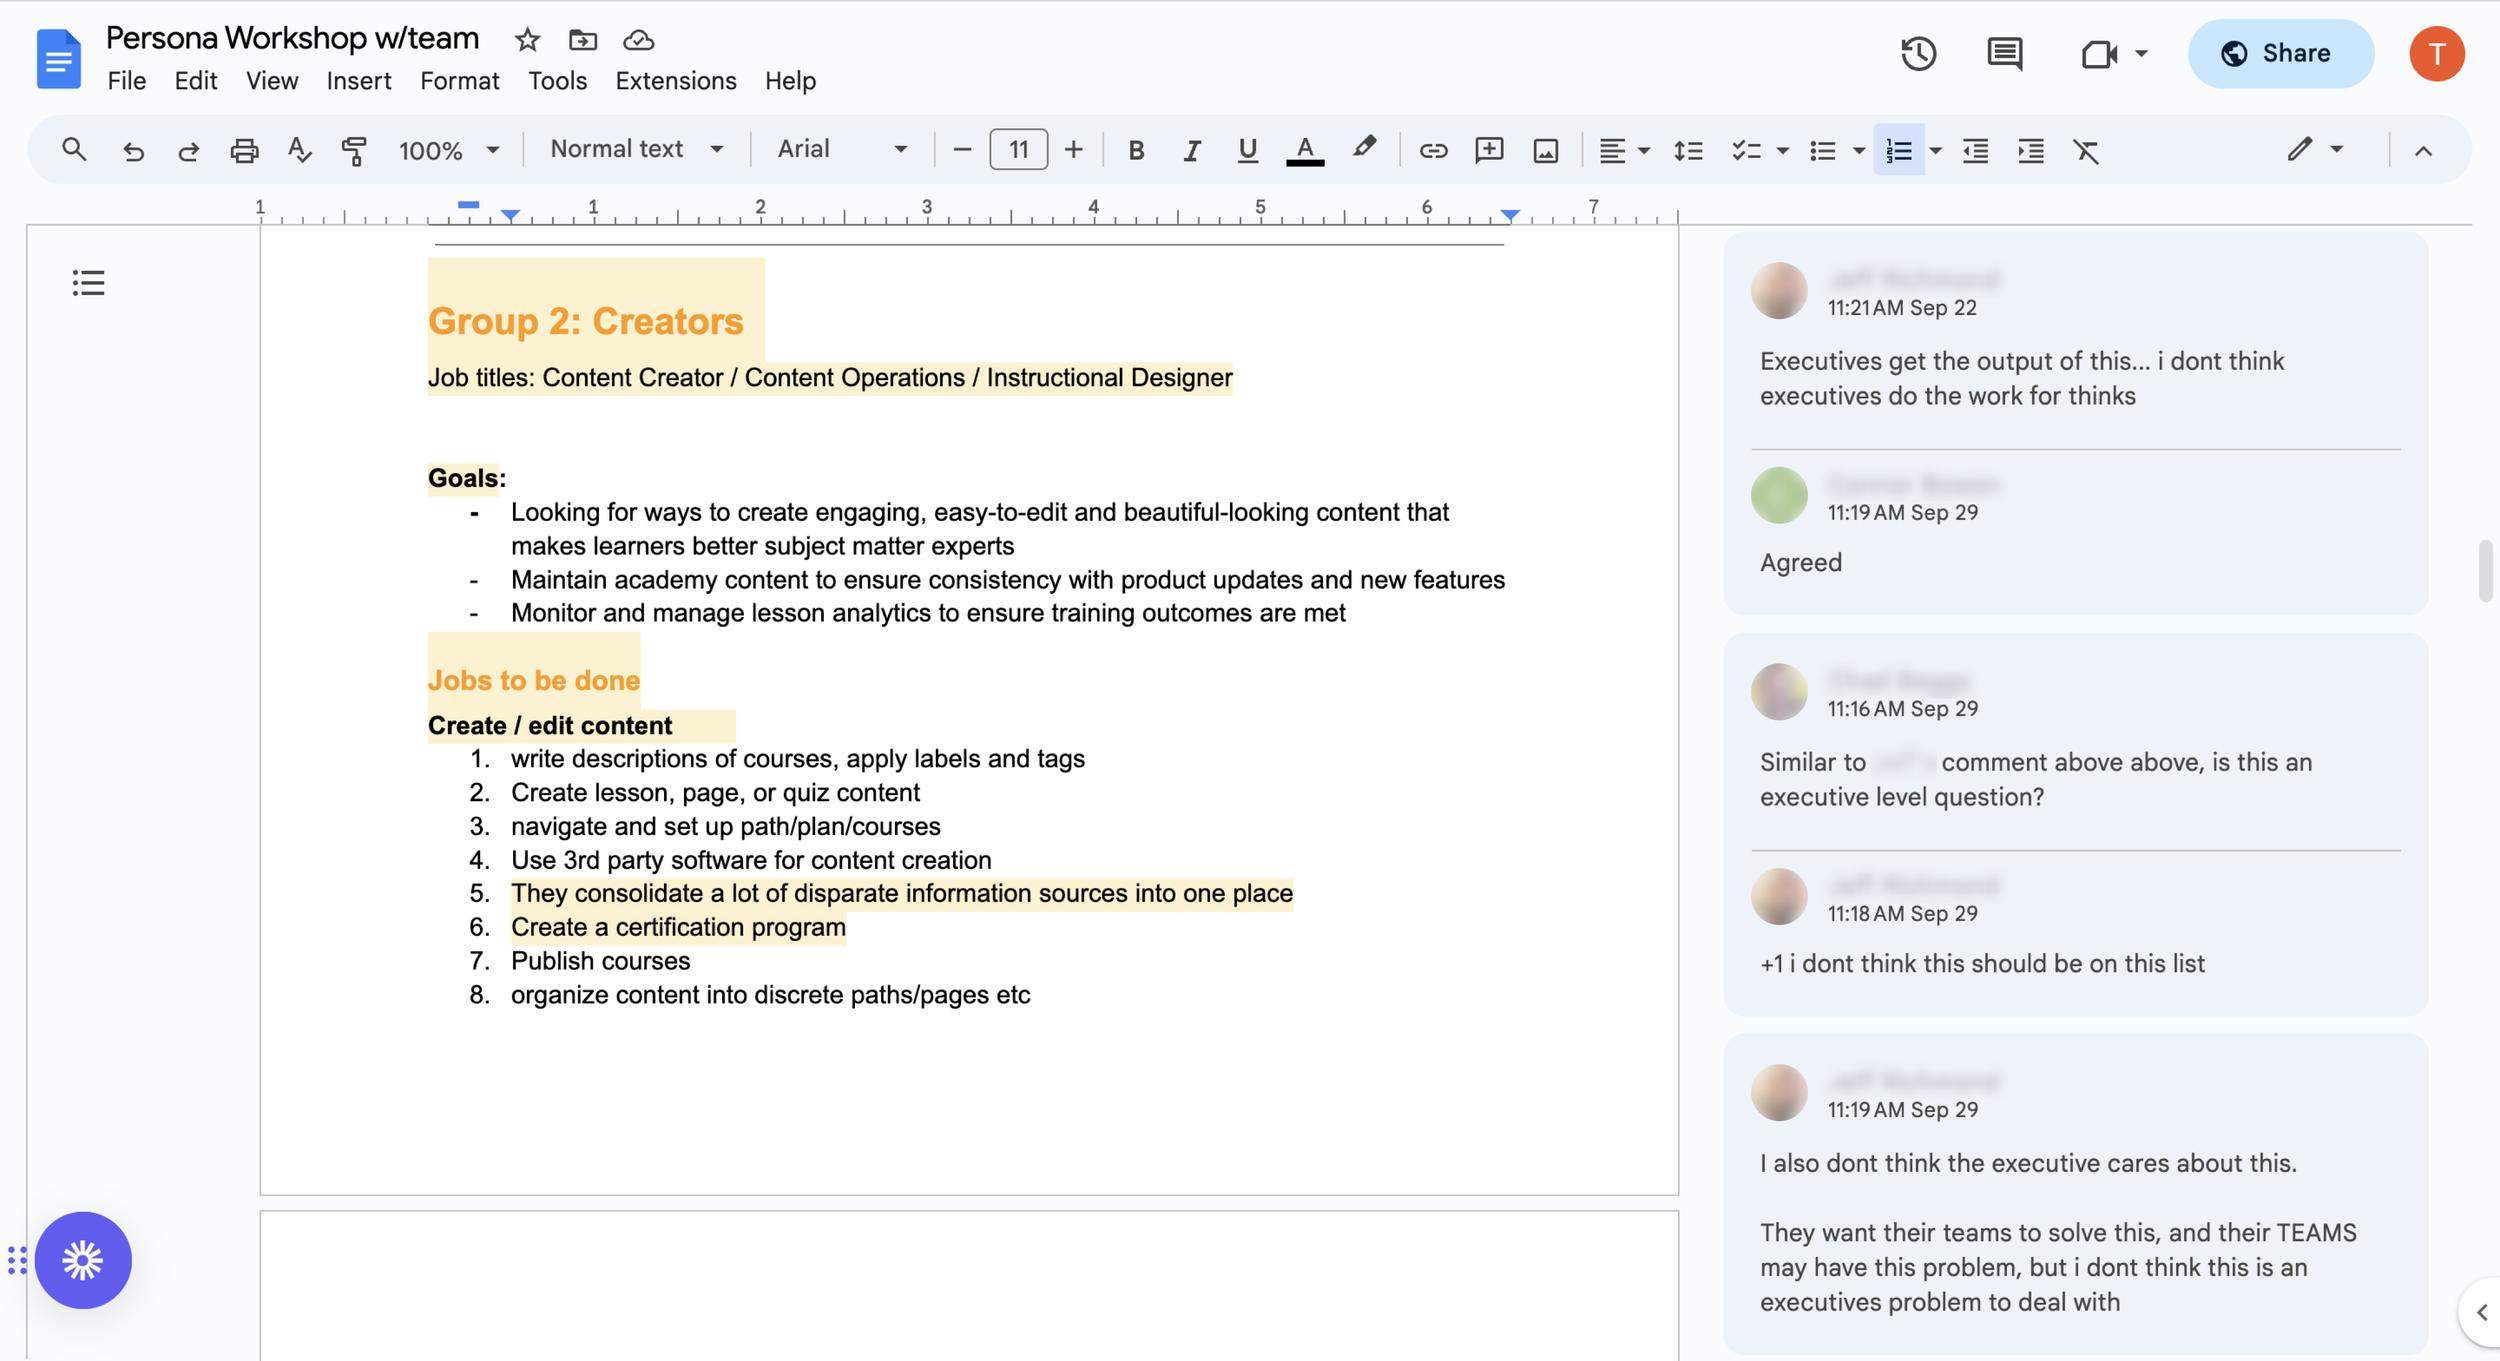Toggle bold formatting
The height and width of the screenshot is (1361, 2500).
click(1135, 150)
